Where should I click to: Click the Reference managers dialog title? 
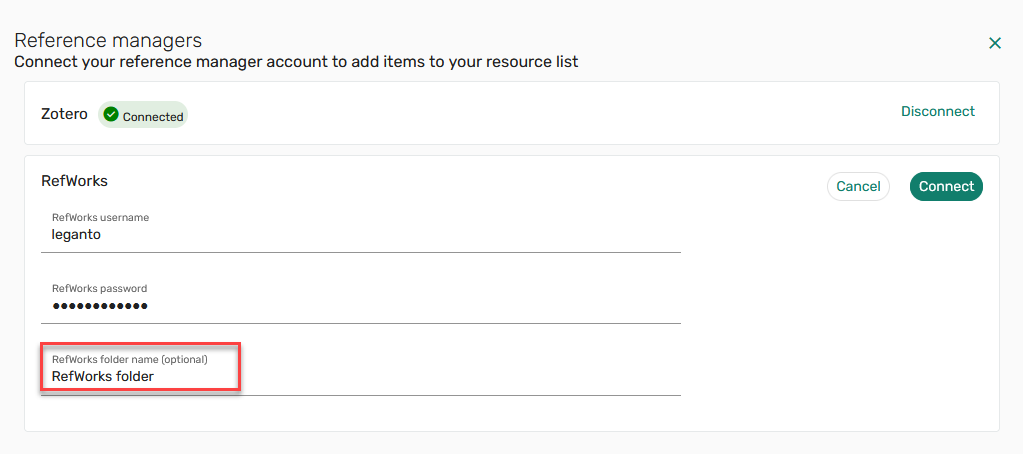(108, 40)
